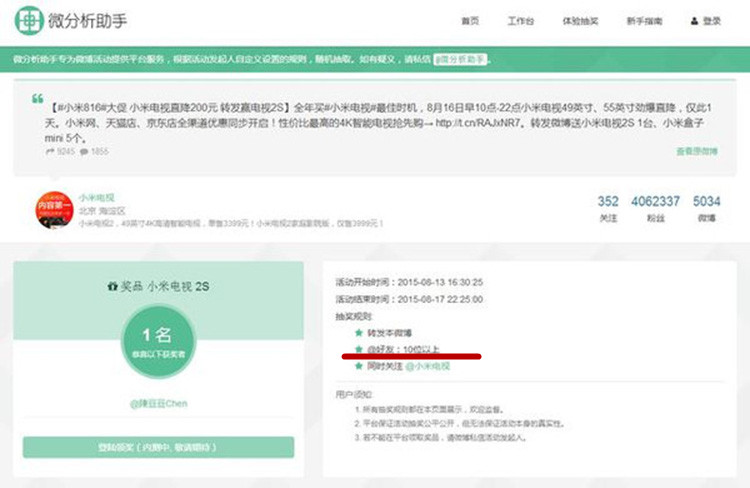Open the 首页 menu item
Image resolution: width=750 pixels, height=488 pixels.
coord(470,21)
